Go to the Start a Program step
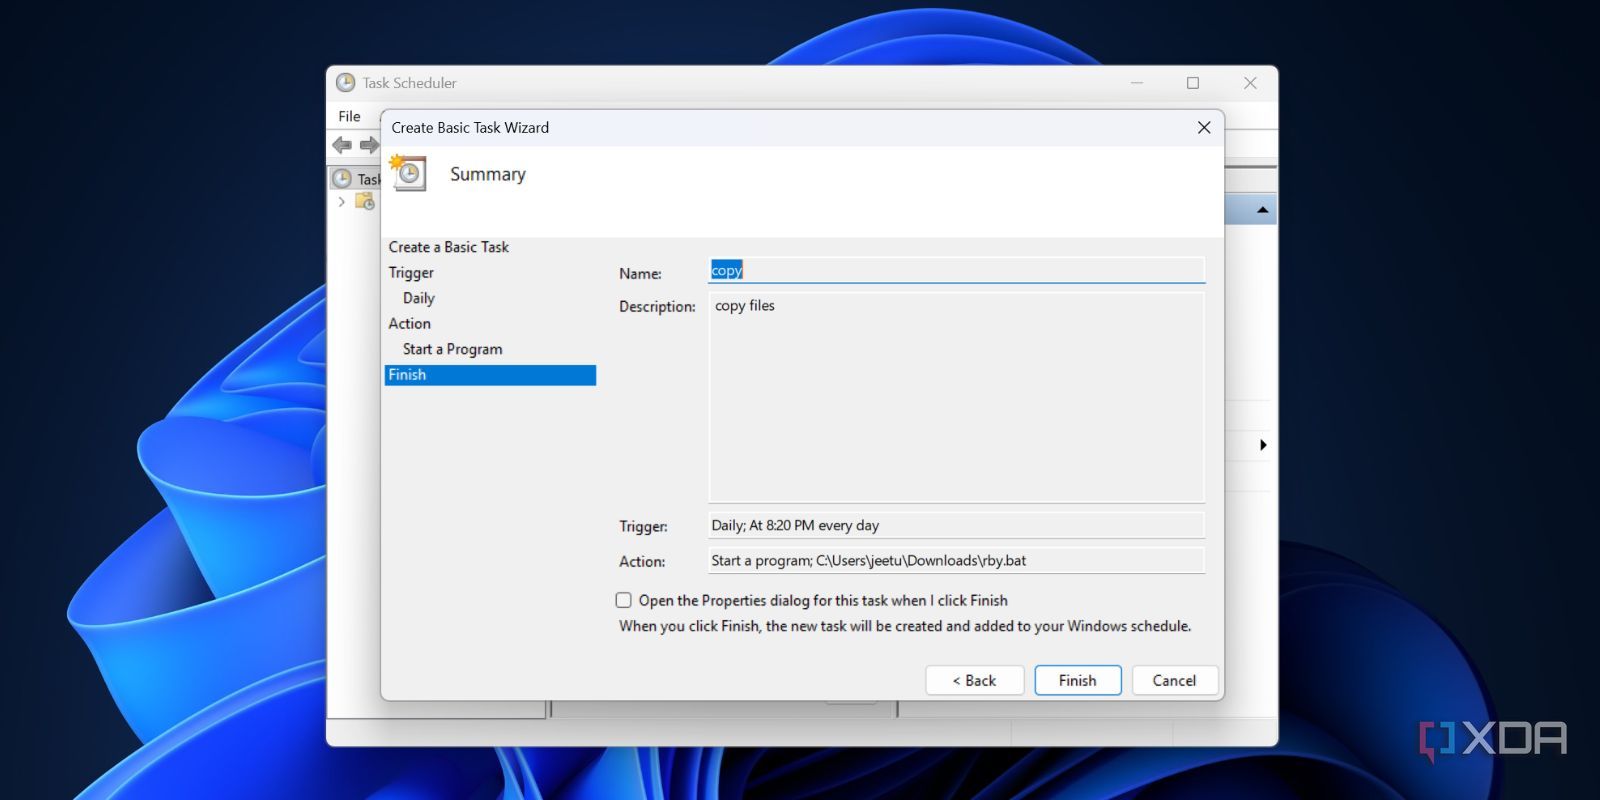This screenshot has width=1600, height=800. (x=453, y=349)
